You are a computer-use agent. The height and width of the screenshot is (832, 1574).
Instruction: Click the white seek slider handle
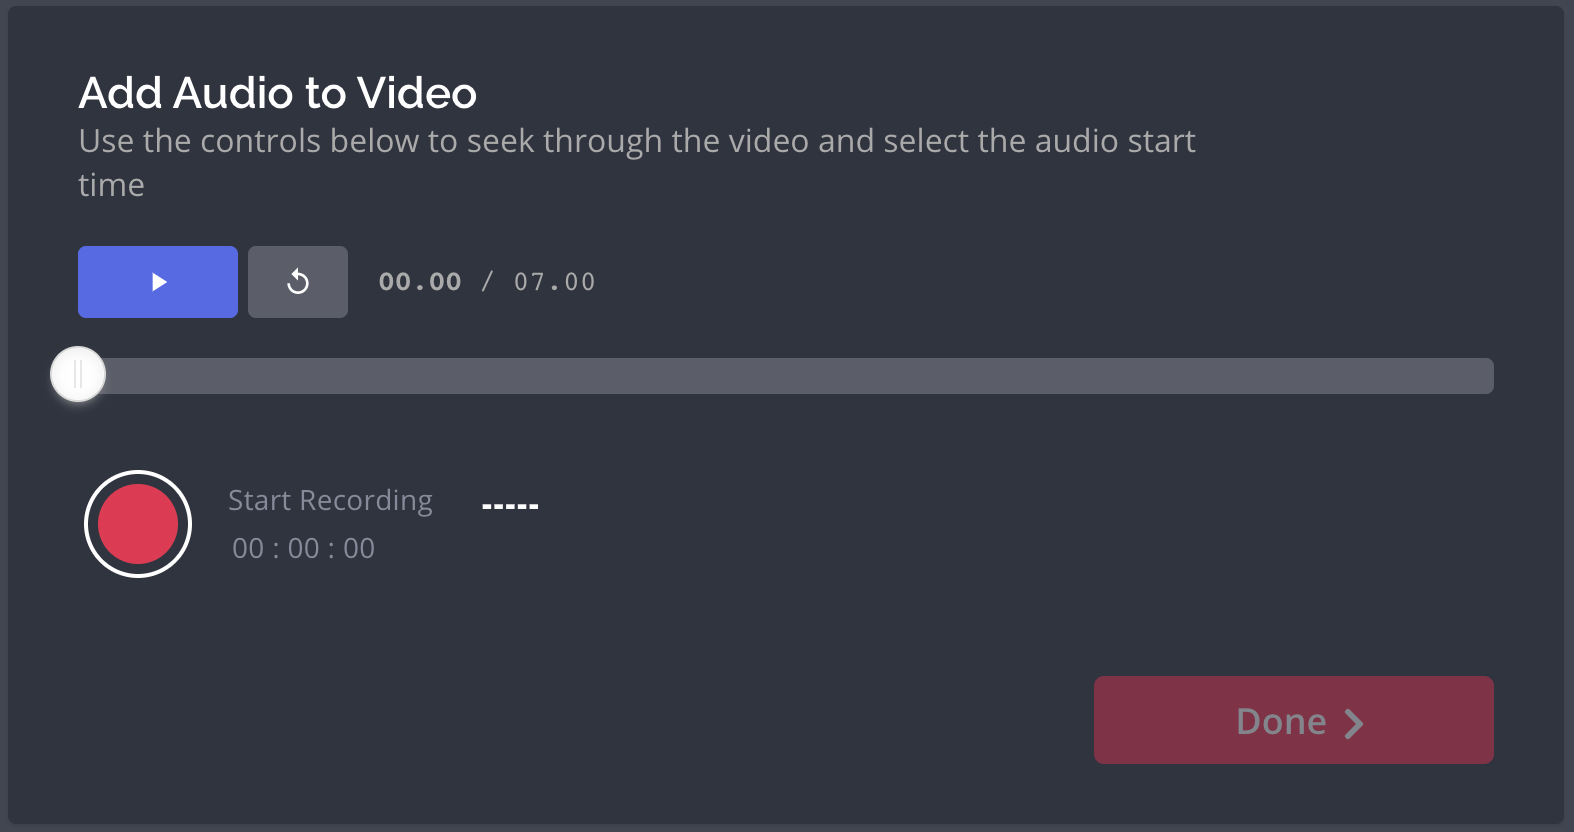pos(78,375)
